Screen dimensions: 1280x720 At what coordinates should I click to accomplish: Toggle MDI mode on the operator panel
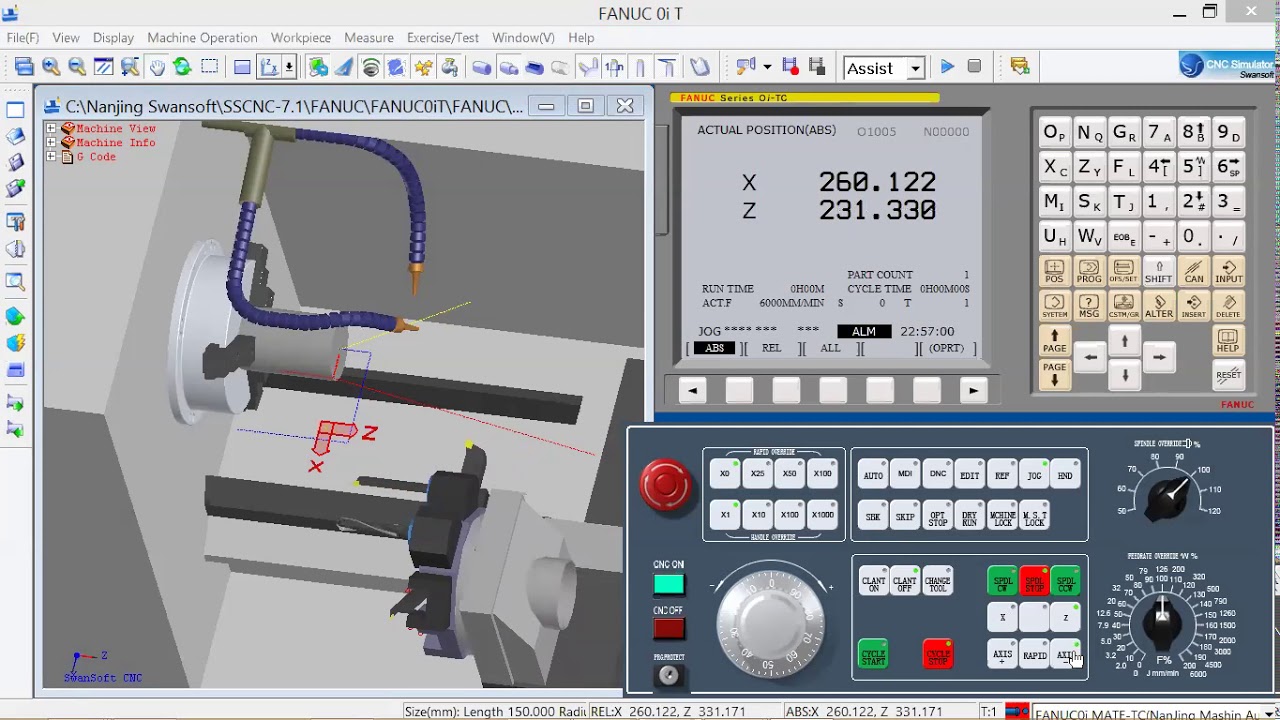905,474
